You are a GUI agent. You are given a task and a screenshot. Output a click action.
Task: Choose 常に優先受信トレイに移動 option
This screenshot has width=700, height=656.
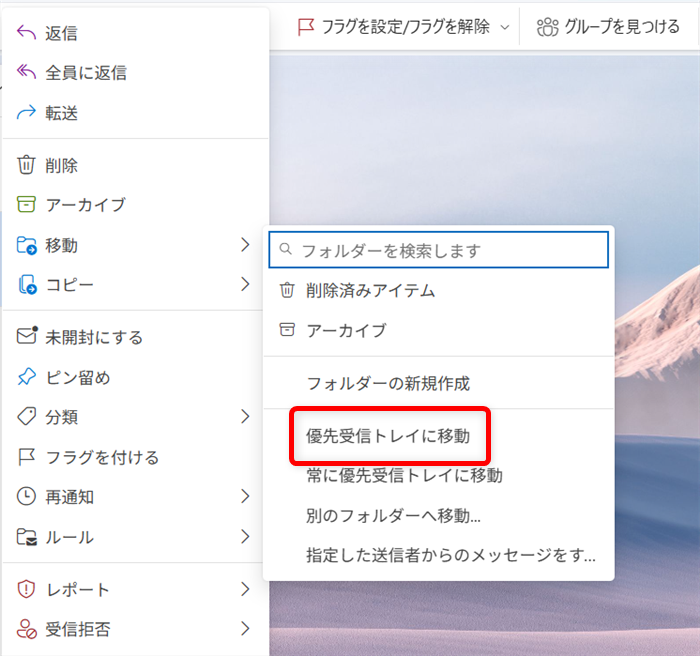404,476
